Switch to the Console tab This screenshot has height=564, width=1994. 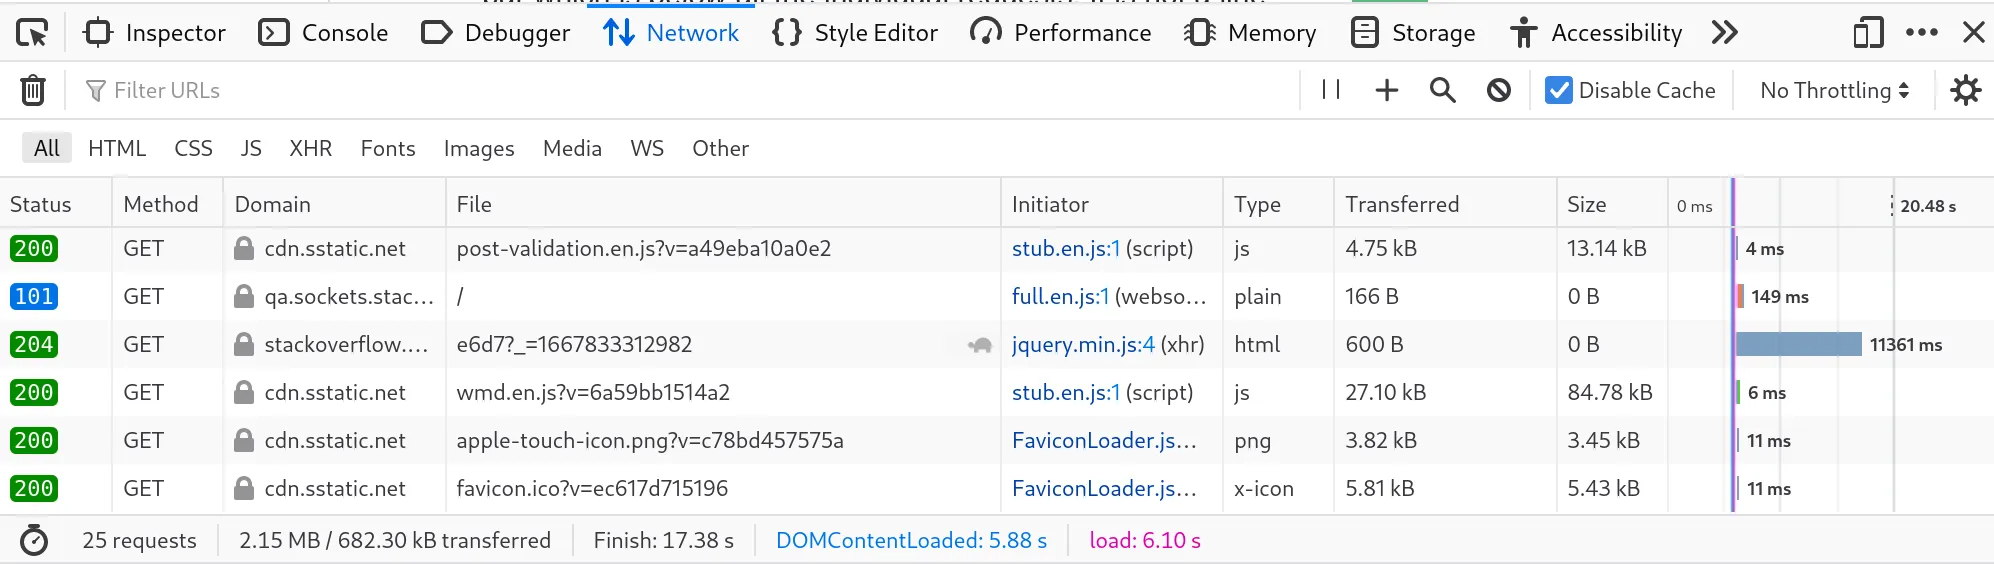click(324, 33)
